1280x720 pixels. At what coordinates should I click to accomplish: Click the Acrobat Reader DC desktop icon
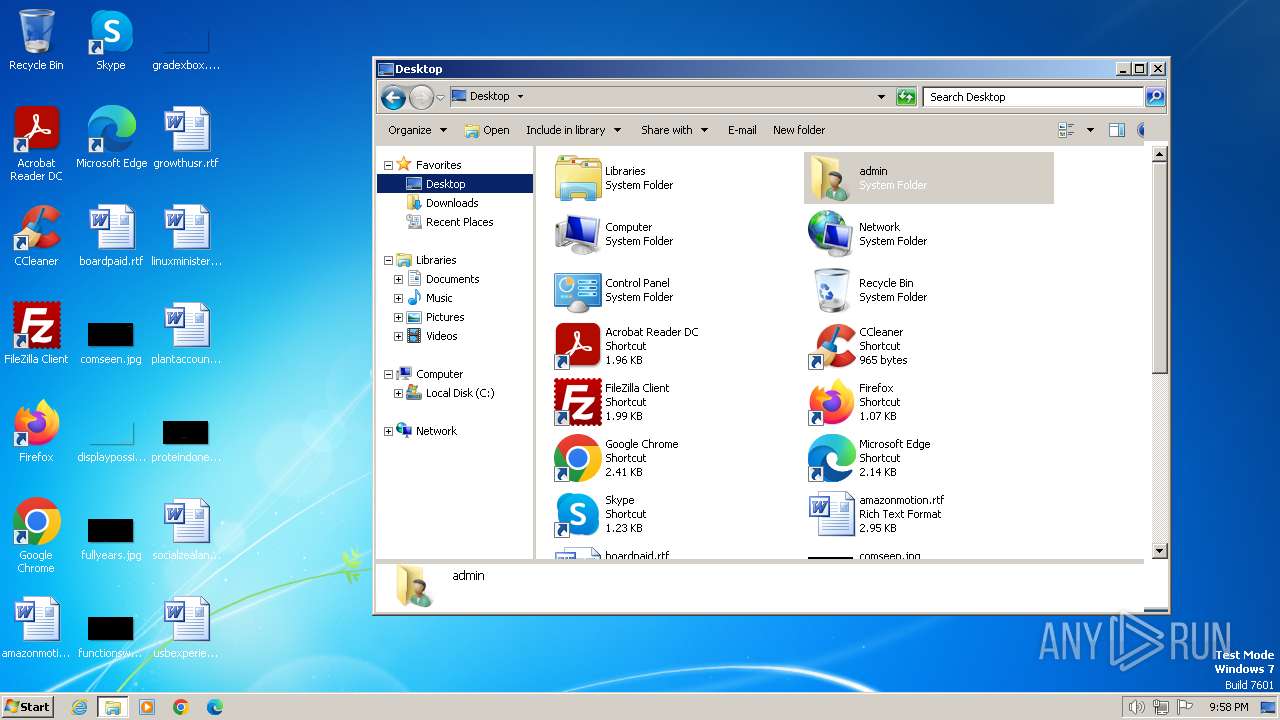(36, 143)
